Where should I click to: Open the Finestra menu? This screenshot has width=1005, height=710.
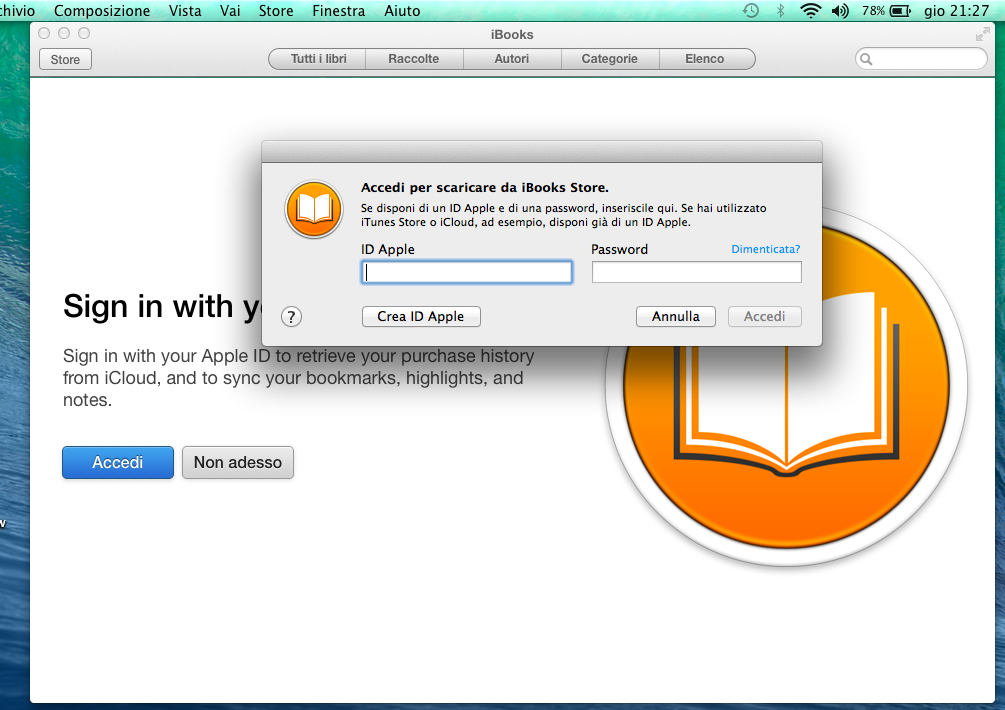click(338, 11)
